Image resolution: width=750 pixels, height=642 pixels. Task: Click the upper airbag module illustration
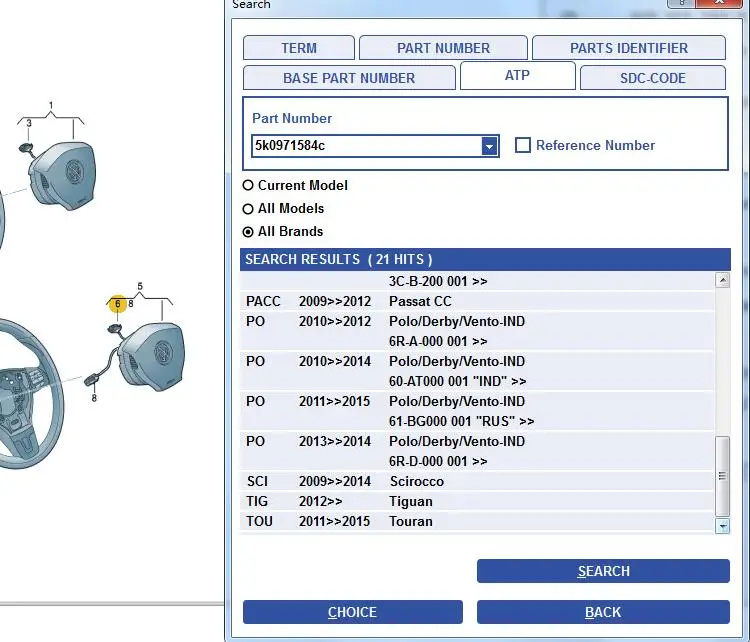point(62,176)
